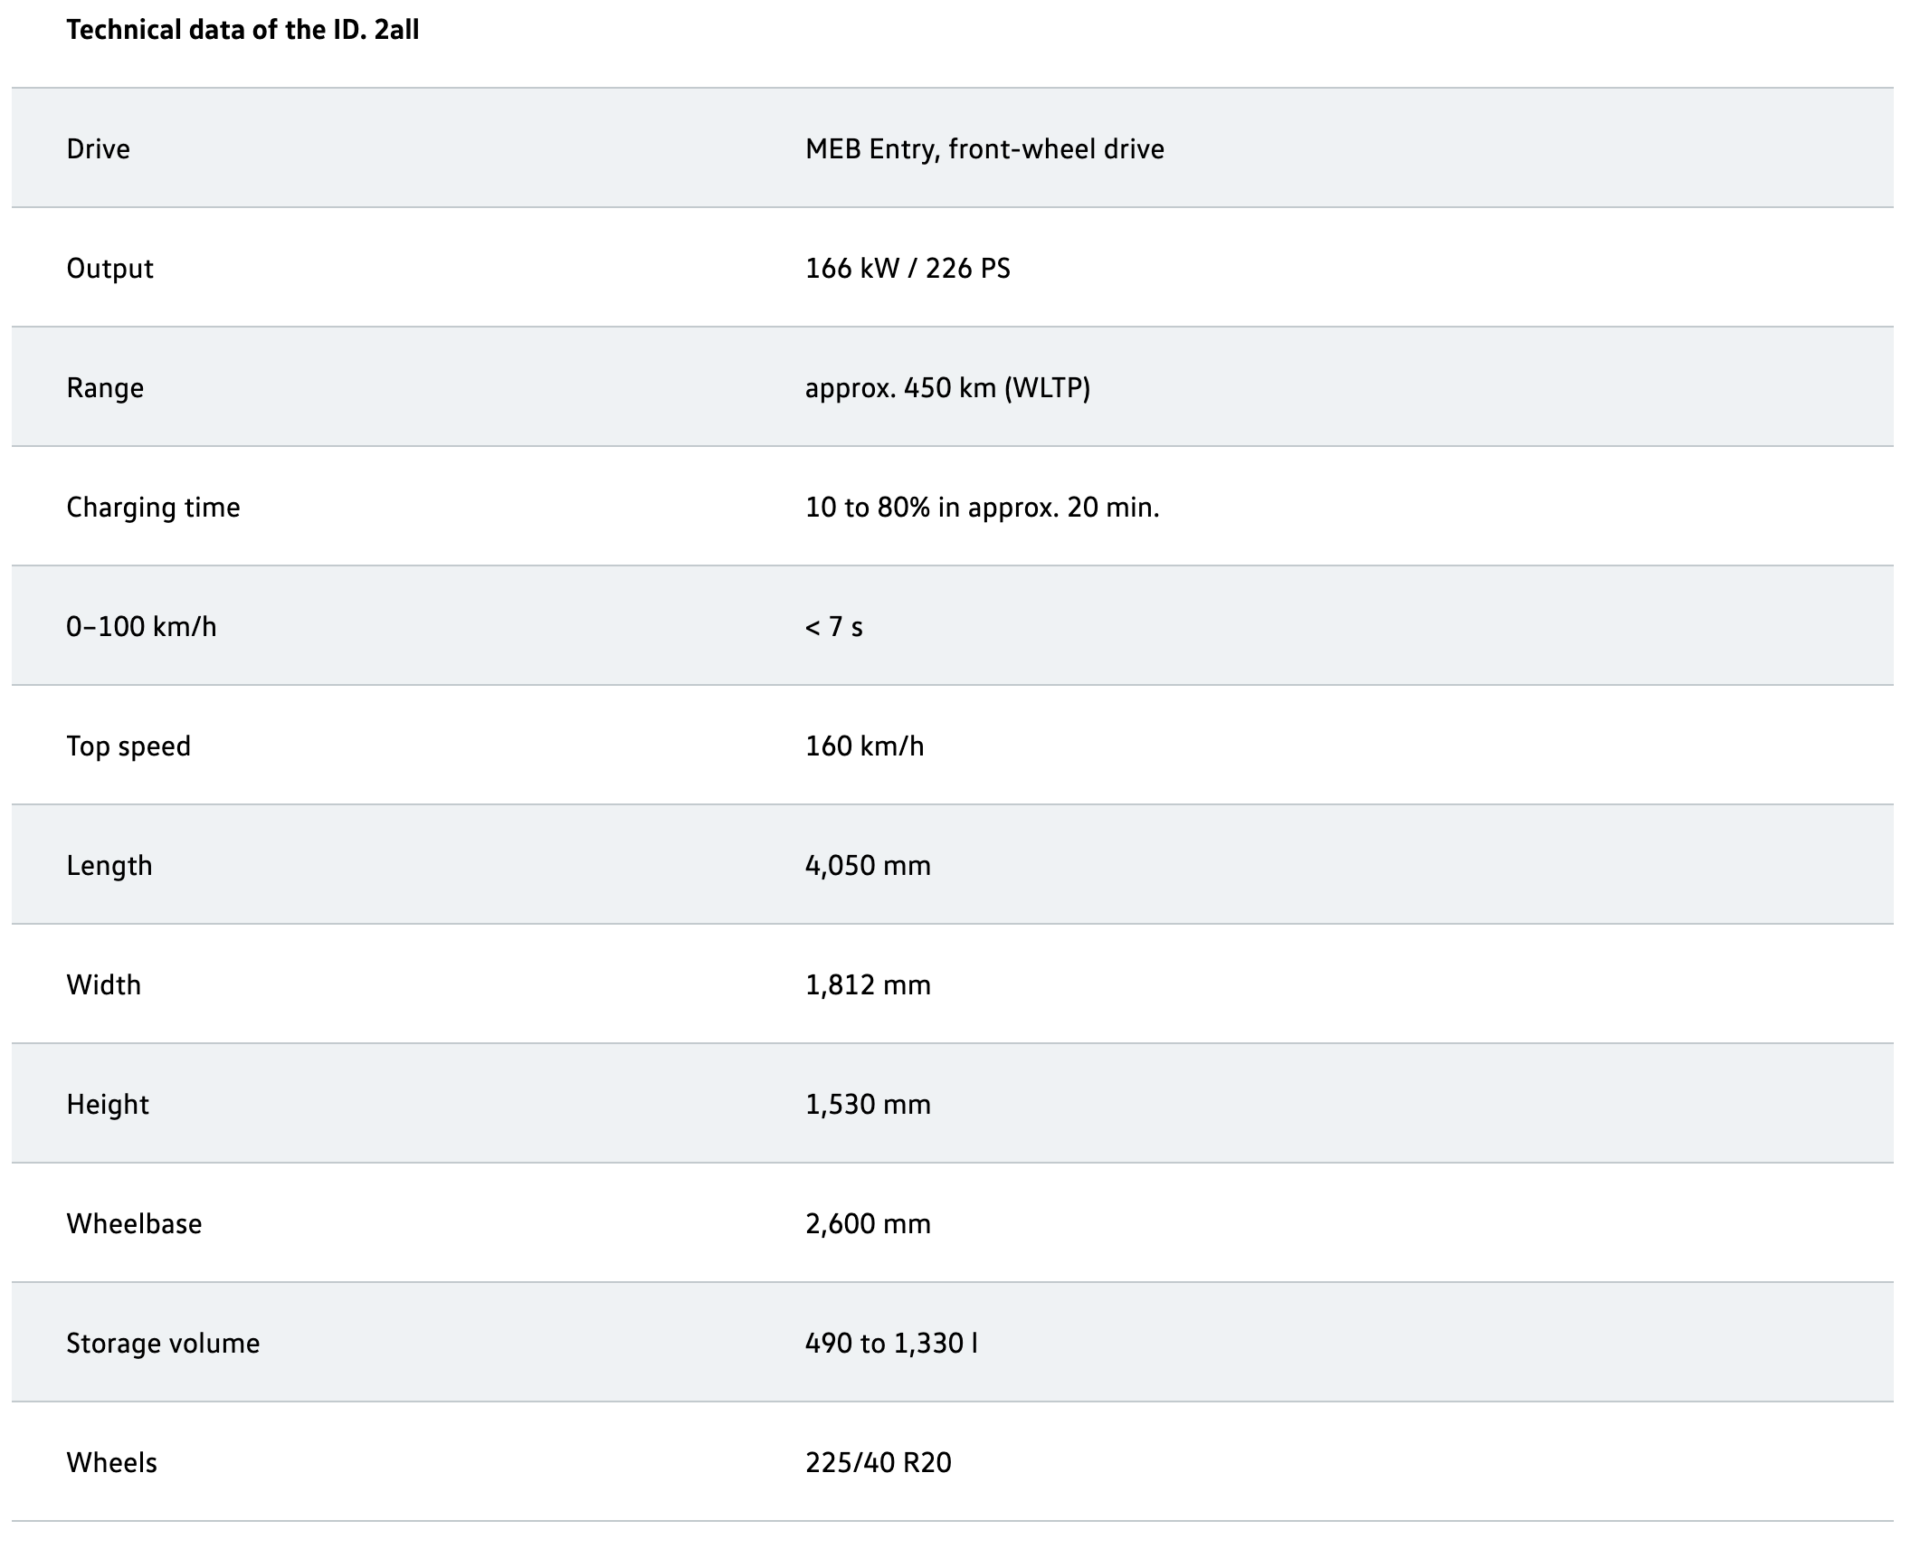Select the '< 7 s' acceleration value
This screenshot has width=1920, height=1549.
pos(834,627)
